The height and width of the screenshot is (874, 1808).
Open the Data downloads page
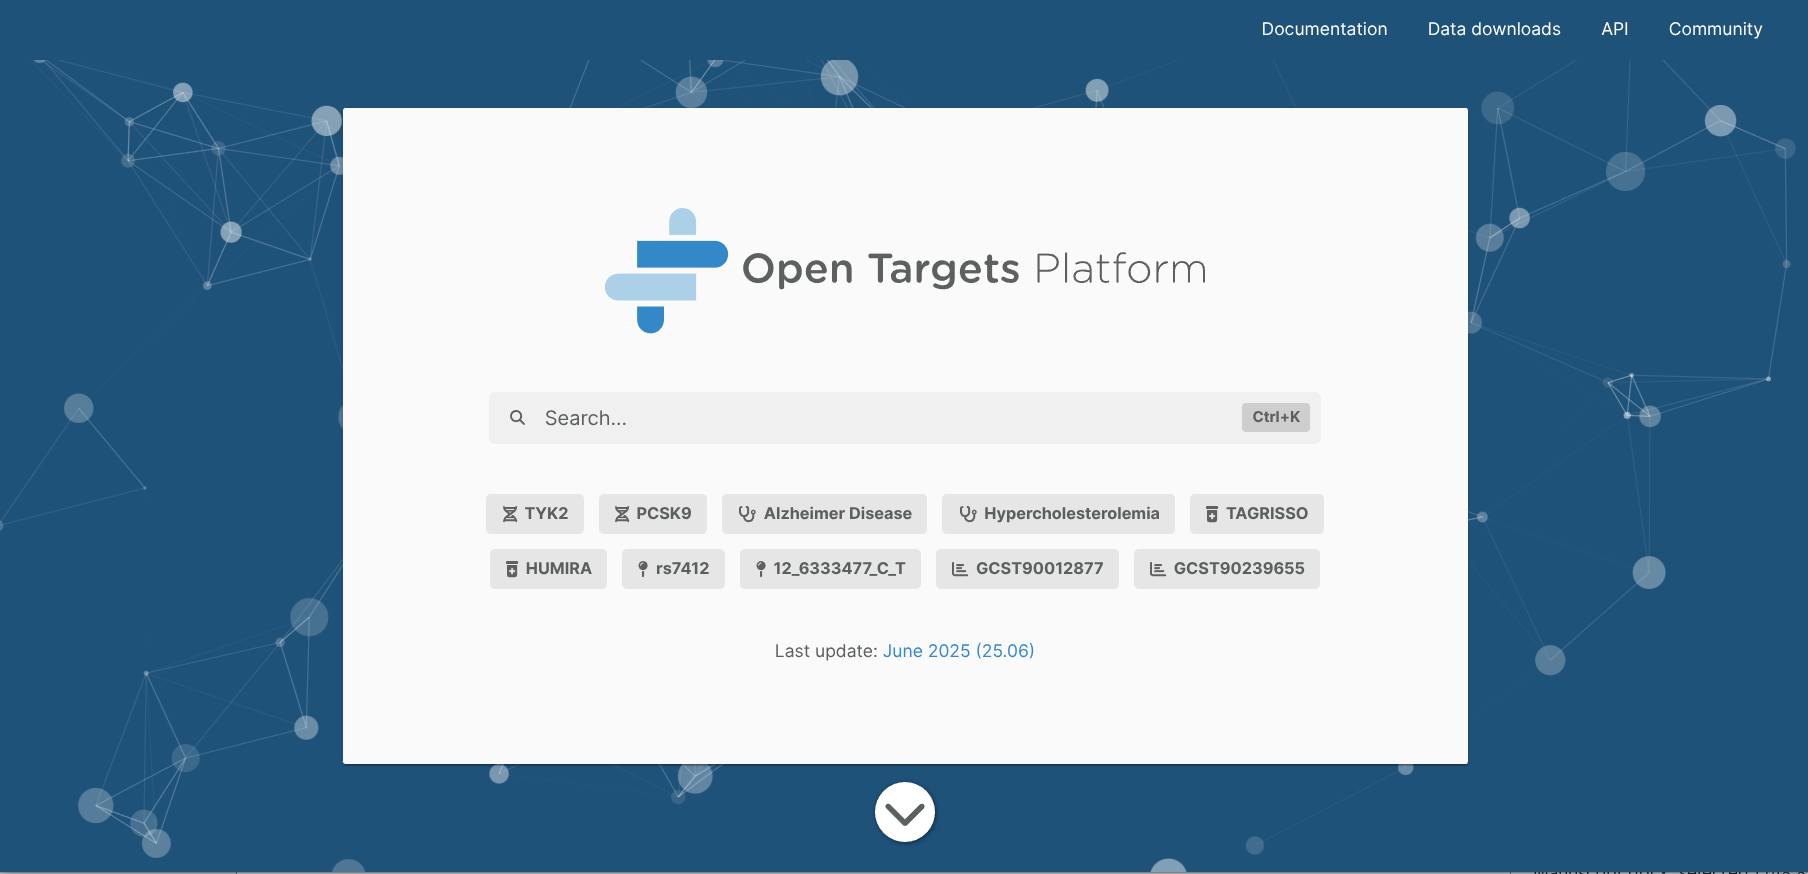(1493, 29)
